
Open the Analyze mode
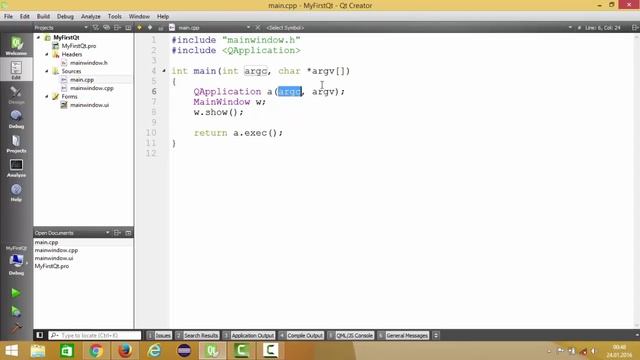click(16, 168)
